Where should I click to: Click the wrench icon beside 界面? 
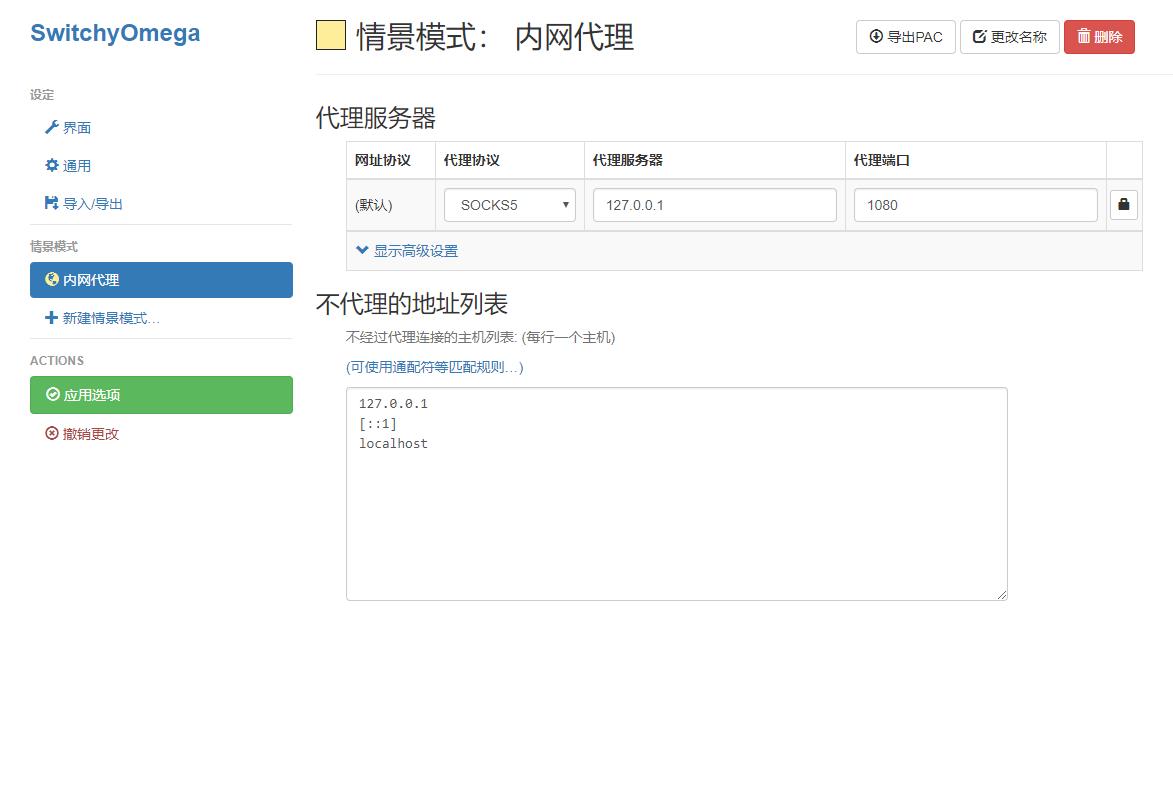pos(52,127)
